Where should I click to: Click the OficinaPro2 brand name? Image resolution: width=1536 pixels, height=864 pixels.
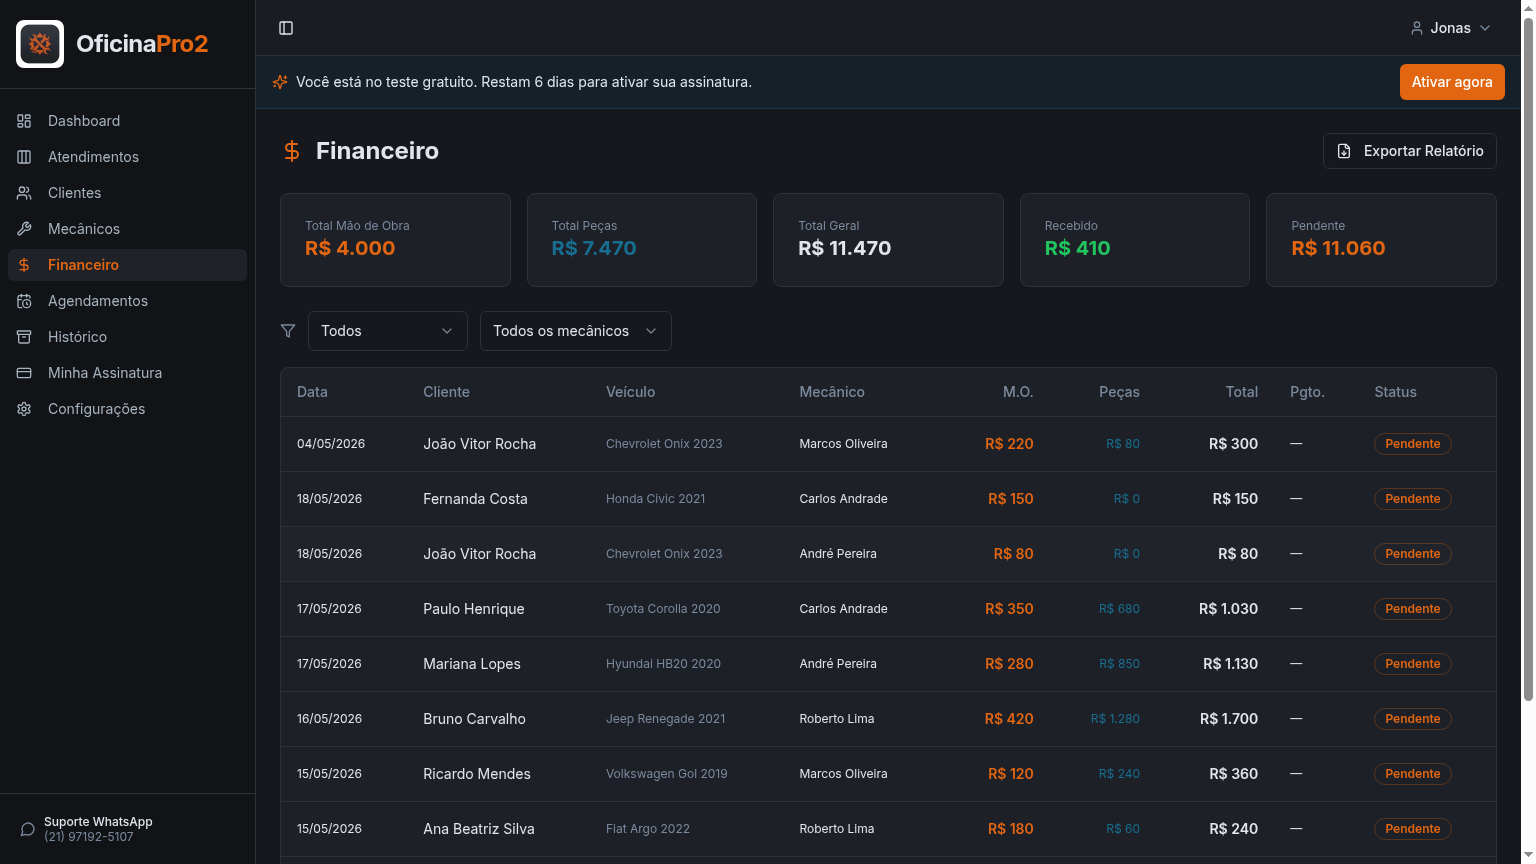142,44
